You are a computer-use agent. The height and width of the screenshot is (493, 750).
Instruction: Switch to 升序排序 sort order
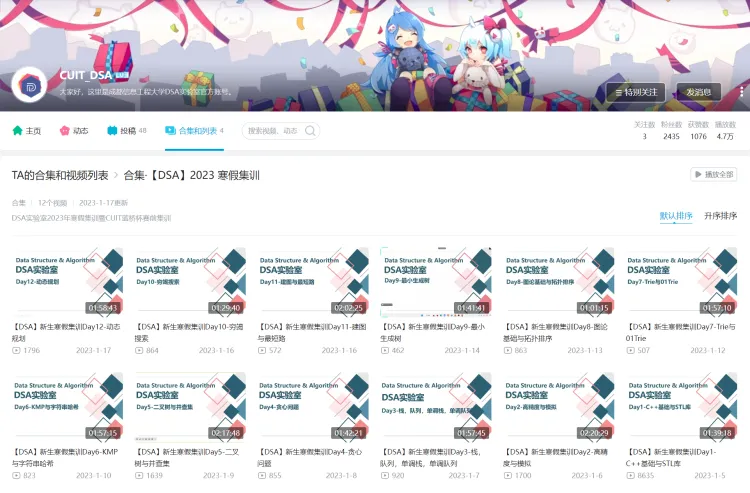tap(720, 216)
